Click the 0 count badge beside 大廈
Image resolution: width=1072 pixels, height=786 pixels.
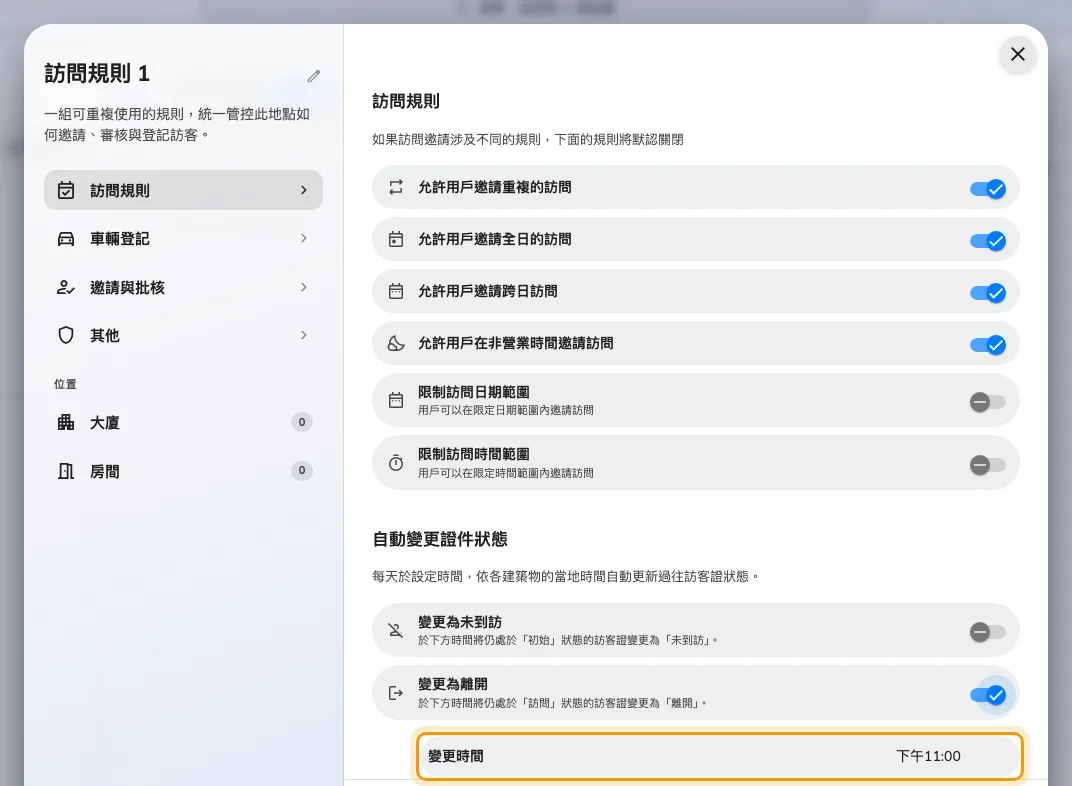pos(302,422)
